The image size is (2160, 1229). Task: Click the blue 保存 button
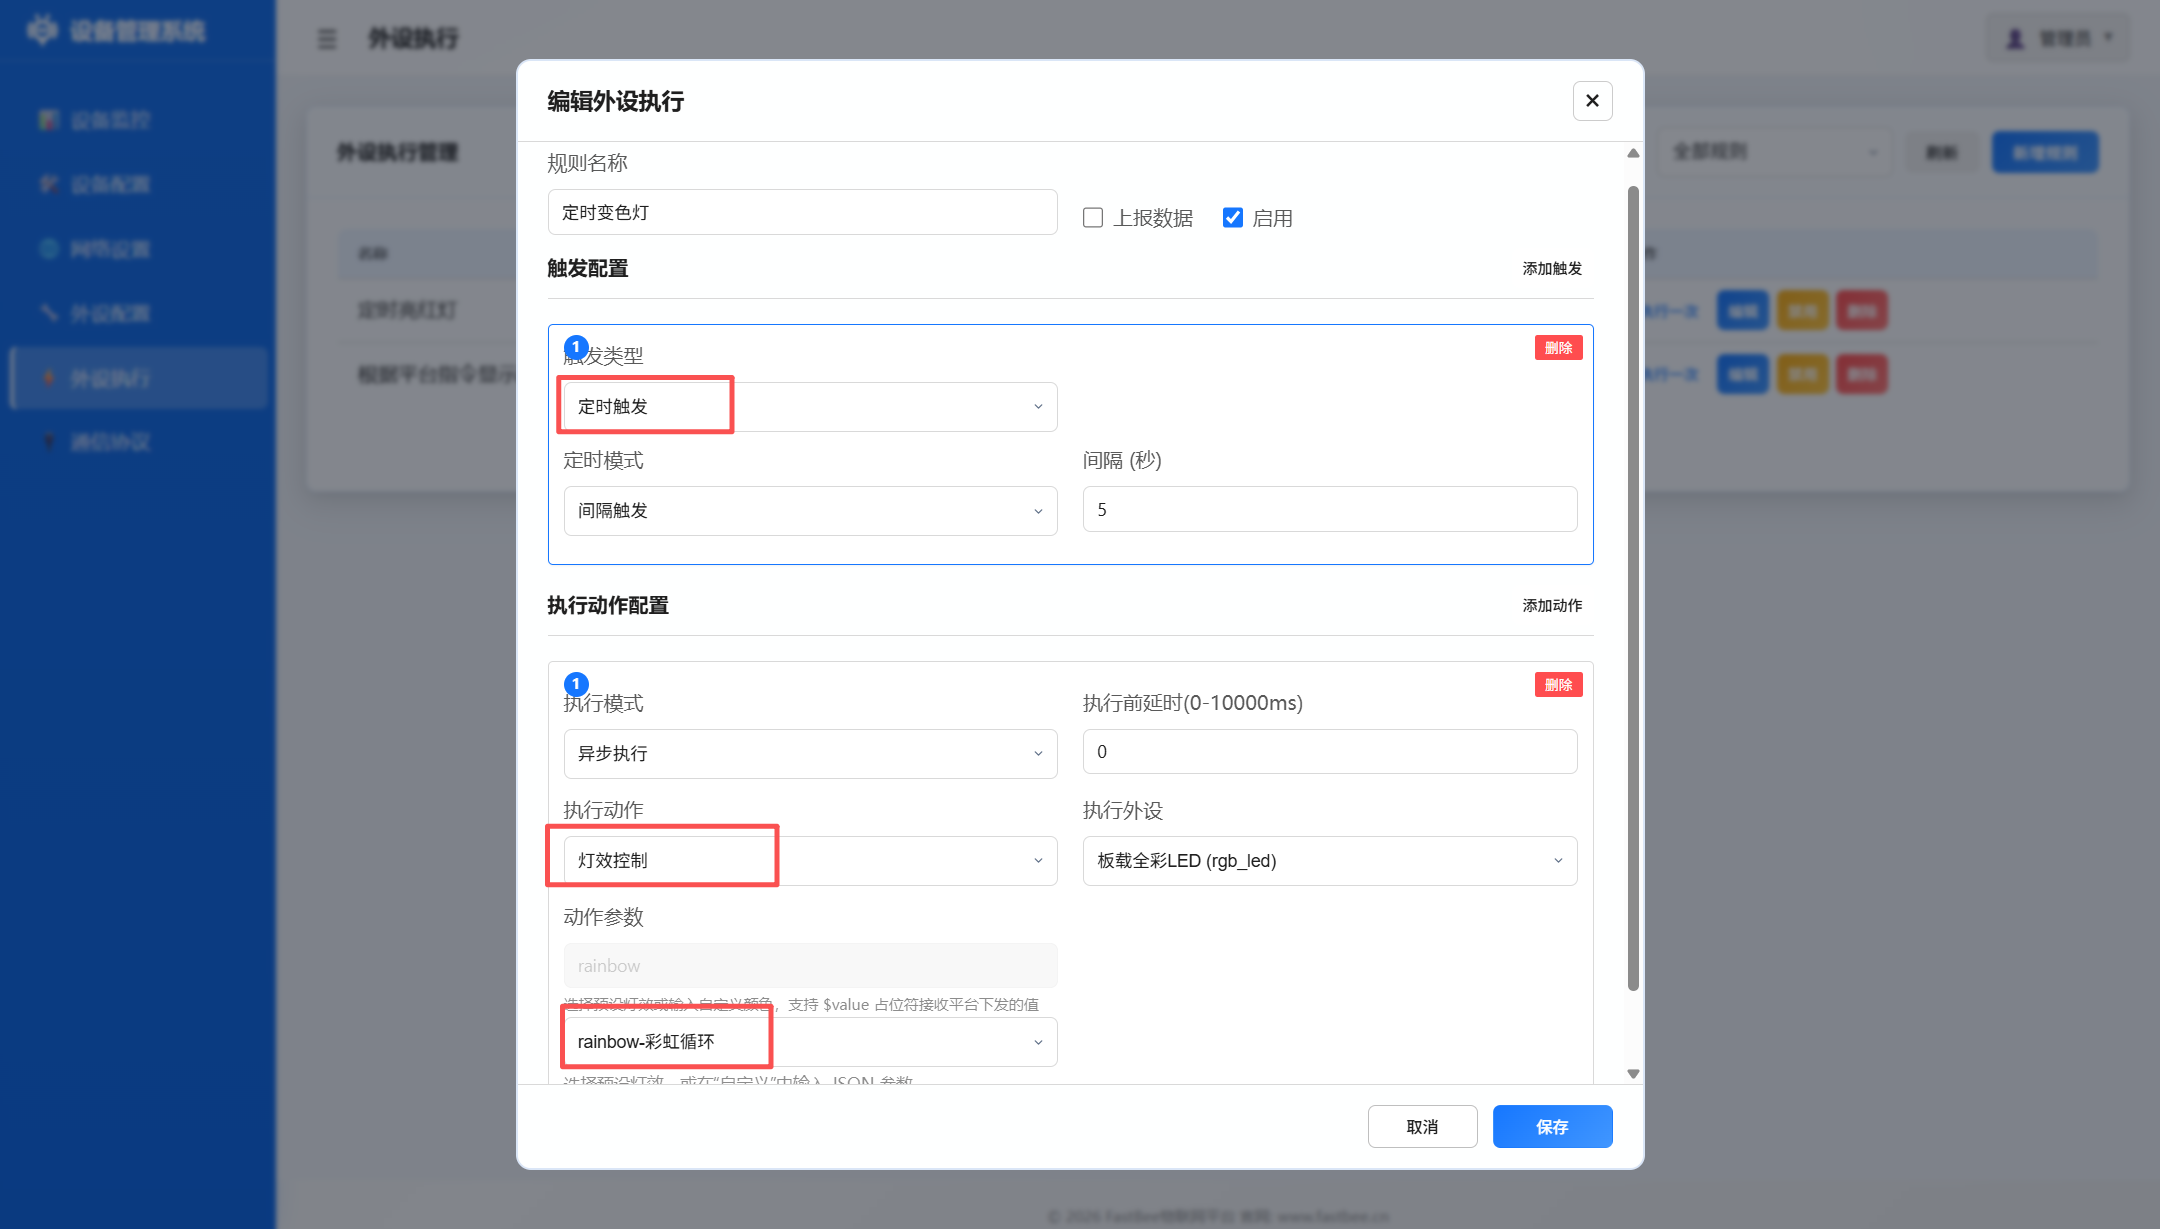click(1552, 1127)
